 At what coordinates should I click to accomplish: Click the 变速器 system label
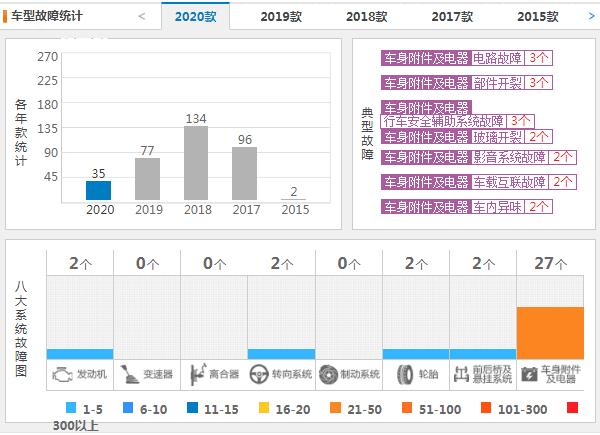pyautogui.click(x=158, y=374)
